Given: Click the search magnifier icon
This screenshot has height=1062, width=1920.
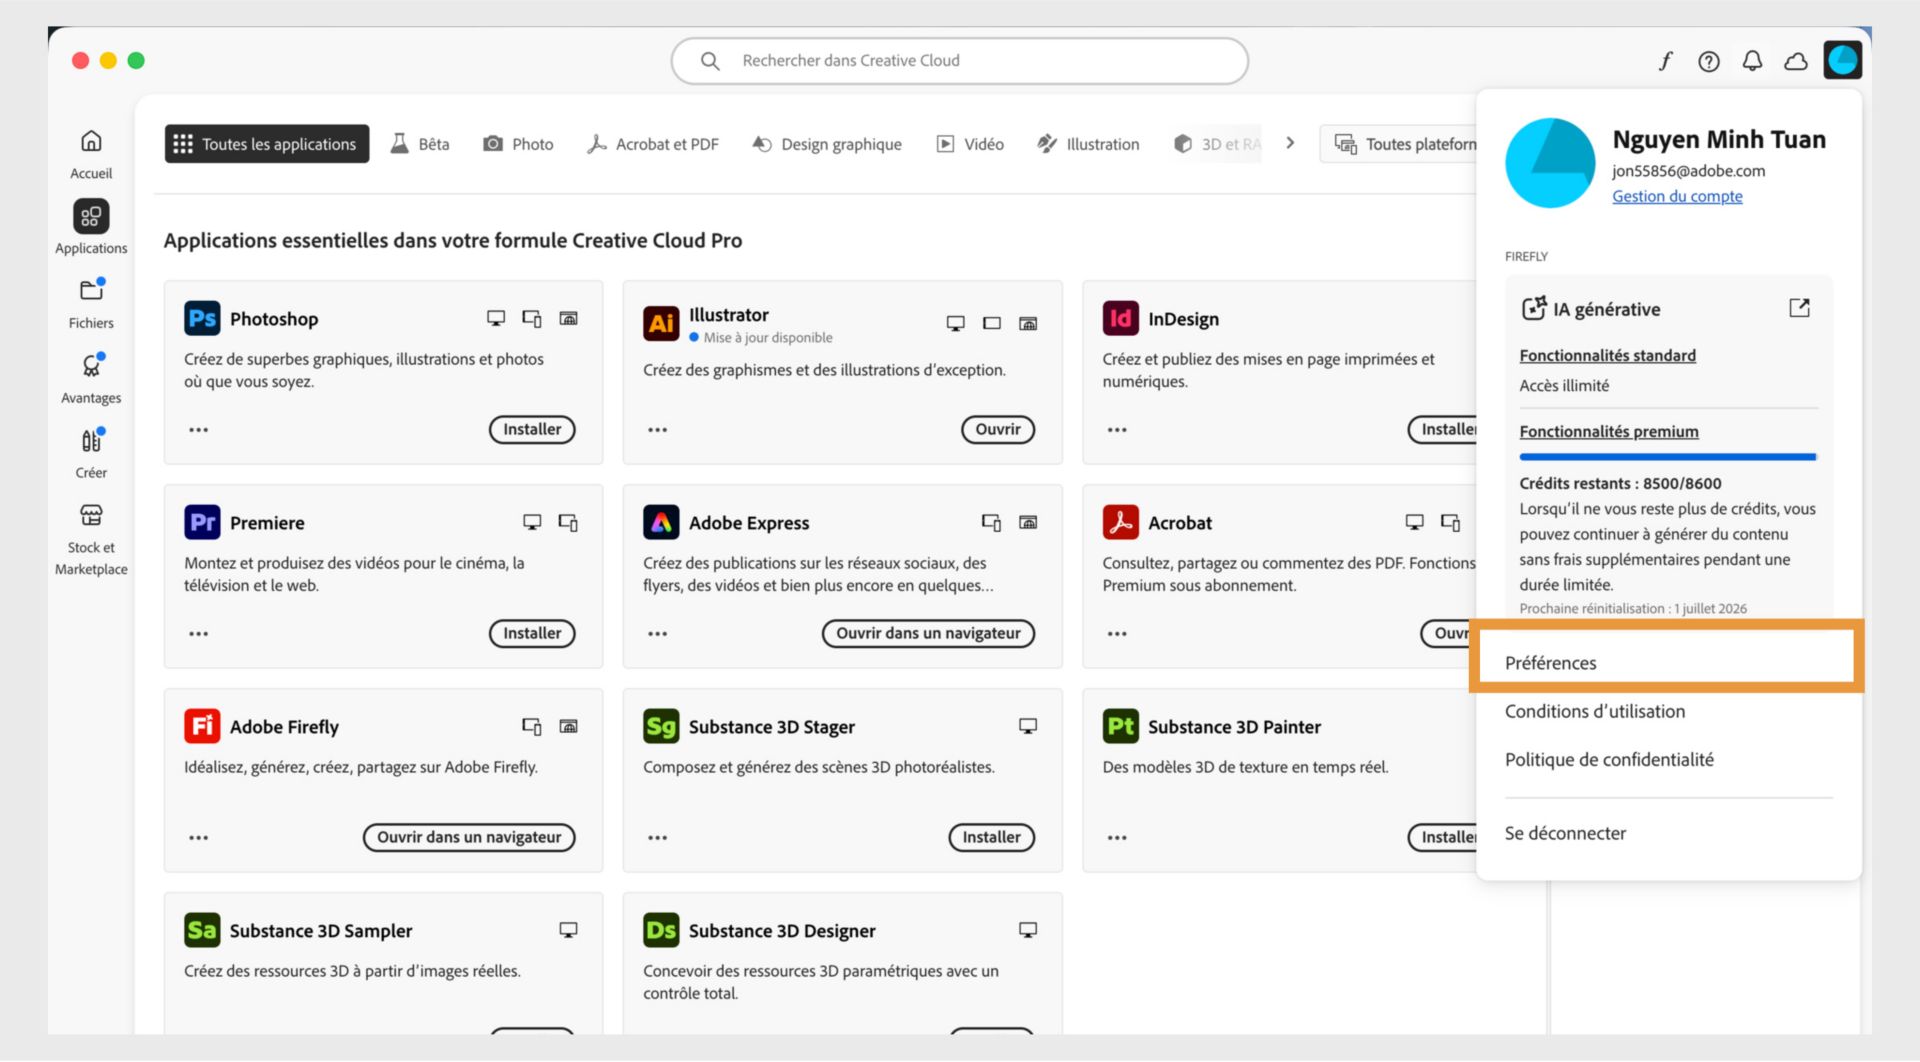Looking at the screenshot, I should (x=710, y=61).
